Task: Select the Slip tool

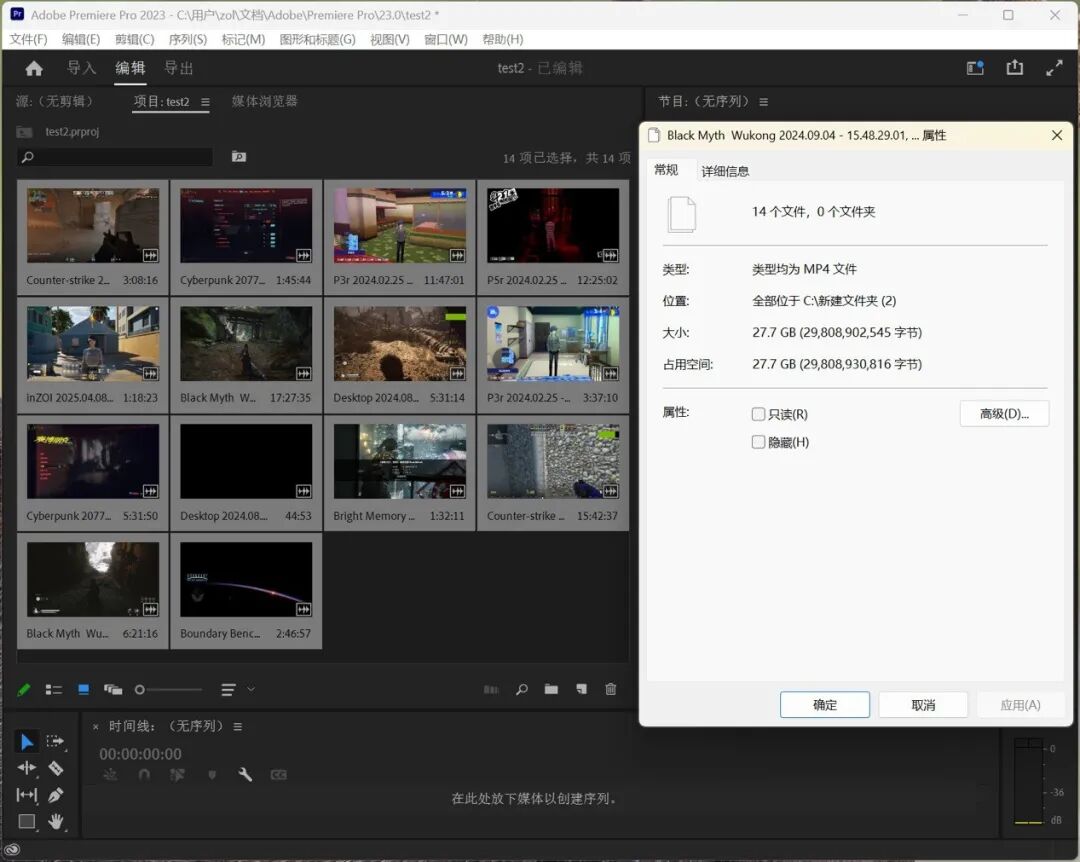Action: coord(27,795)
